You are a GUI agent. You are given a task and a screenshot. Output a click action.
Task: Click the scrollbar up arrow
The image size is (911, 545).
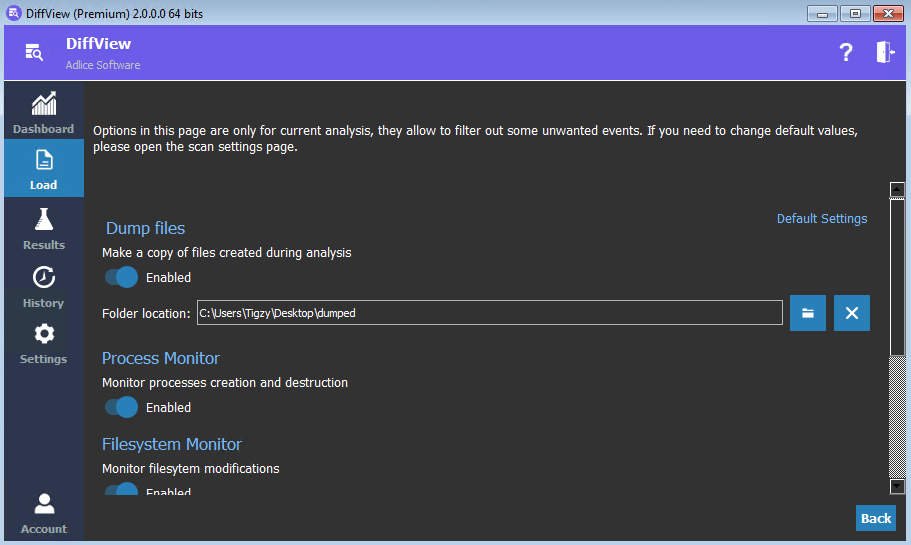[x=897, y=189]
